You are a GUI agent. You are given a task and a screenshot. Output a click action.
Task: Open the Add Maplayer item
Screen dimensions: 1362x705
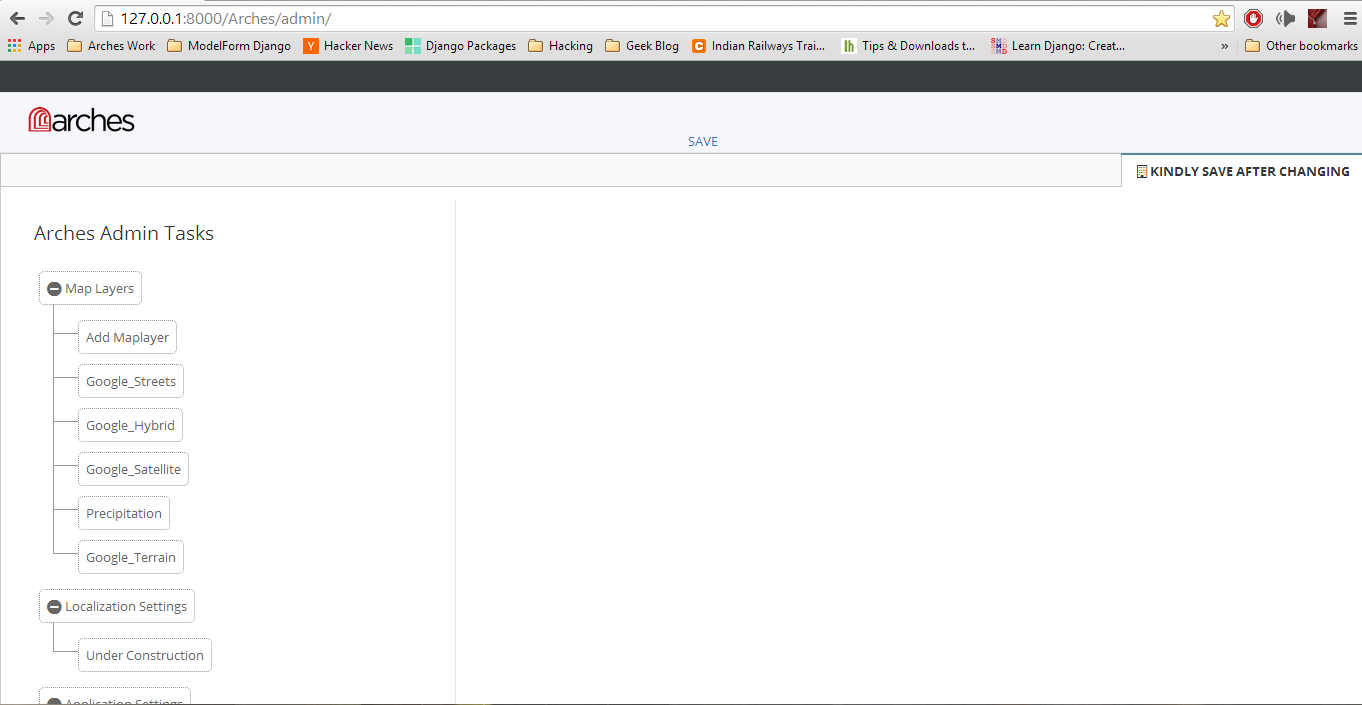tap(127, 337)
